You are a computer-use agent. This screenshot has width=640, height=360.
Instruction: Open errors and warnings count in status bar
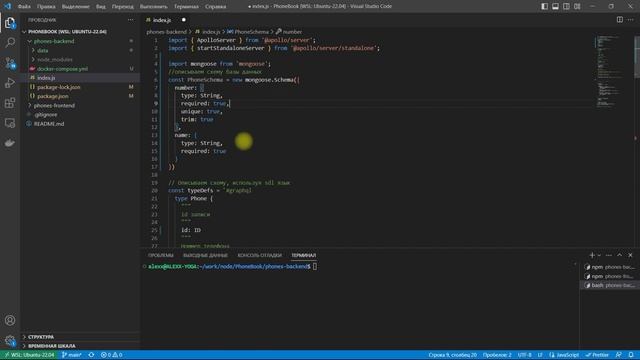click(x=111, y=355)
